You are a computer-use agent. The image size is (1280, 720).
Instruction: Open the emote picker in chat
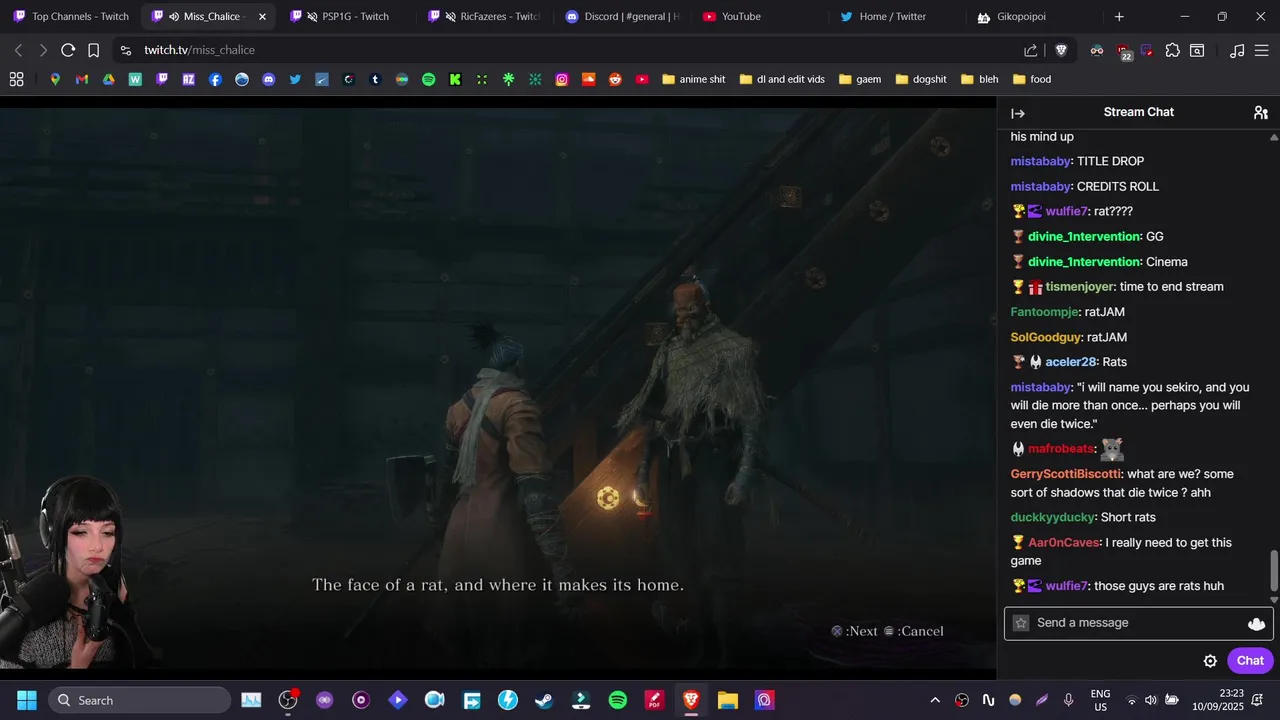coord(1257,623)
